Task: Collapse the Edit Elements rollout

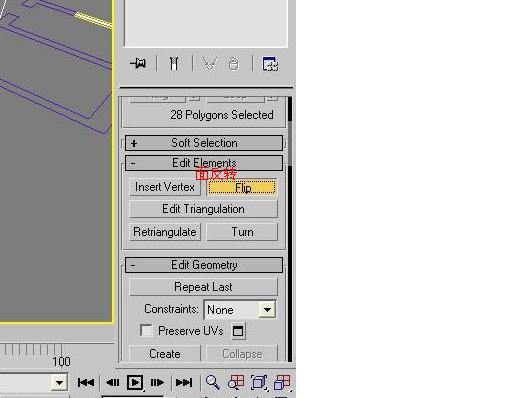Action: (204, 163)
